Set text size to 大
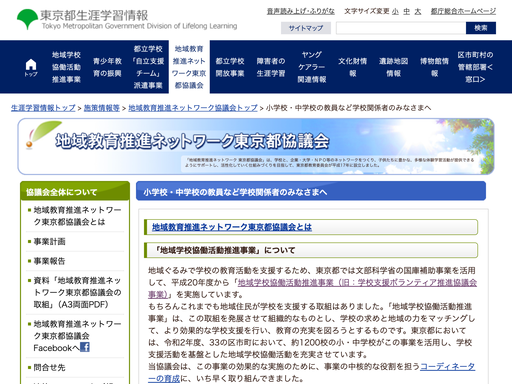This screenshot has width=512, height=384. pyautogui.click(x=418, y=11)
